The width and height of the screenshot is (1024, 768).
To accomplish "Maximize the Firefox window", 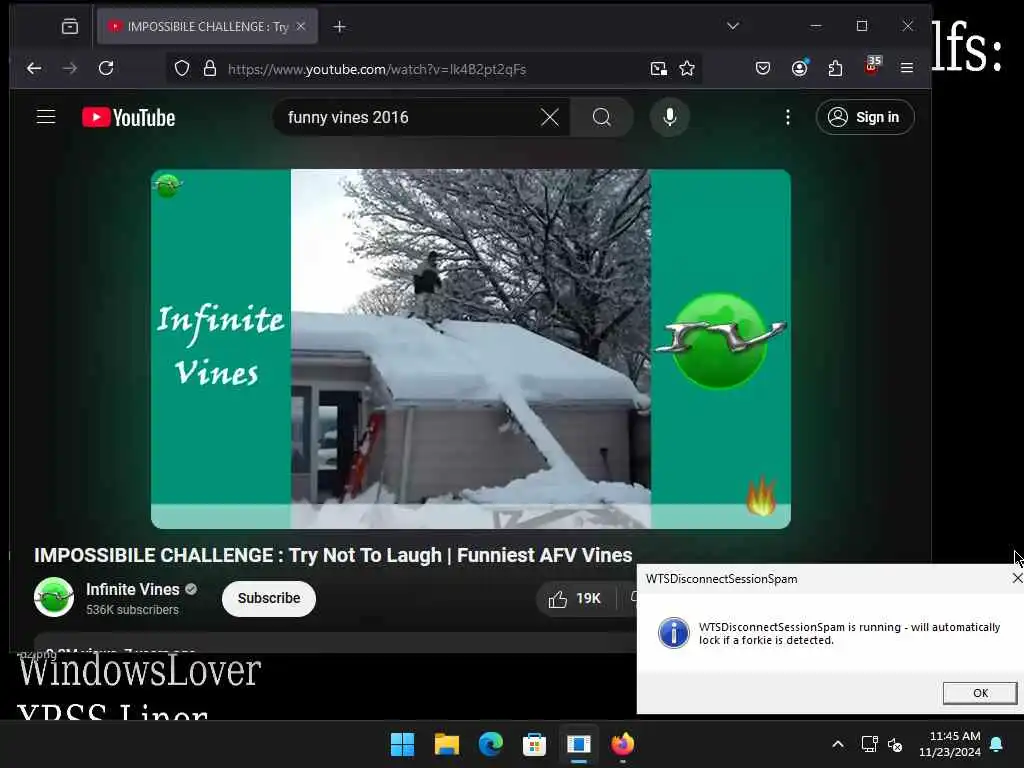I will (862, 26).
